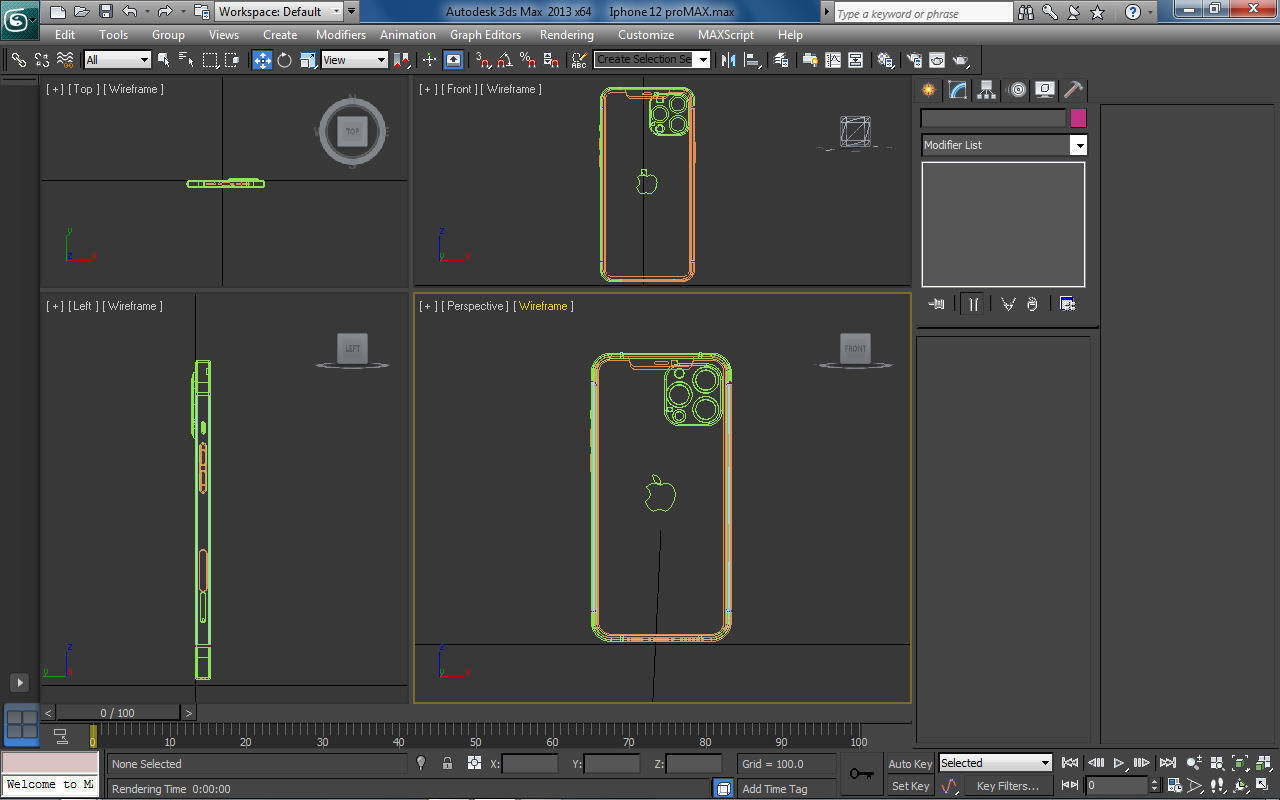Click the Set Keys key icon button
1280x800 pixels.
pyautogui.click(x=861, y=774)
